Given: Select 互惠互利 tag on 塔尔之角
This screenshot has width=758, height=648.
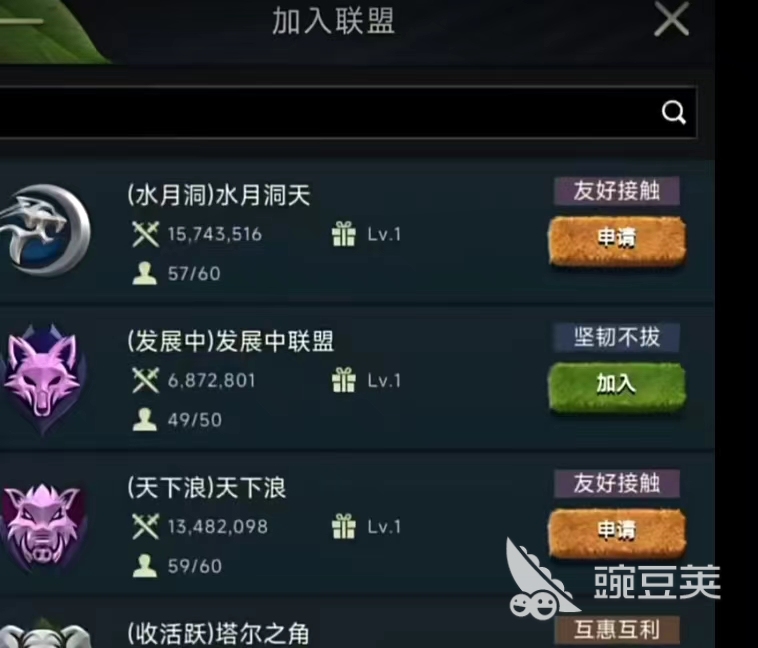Looking at the screenshot, I should 617,630.
